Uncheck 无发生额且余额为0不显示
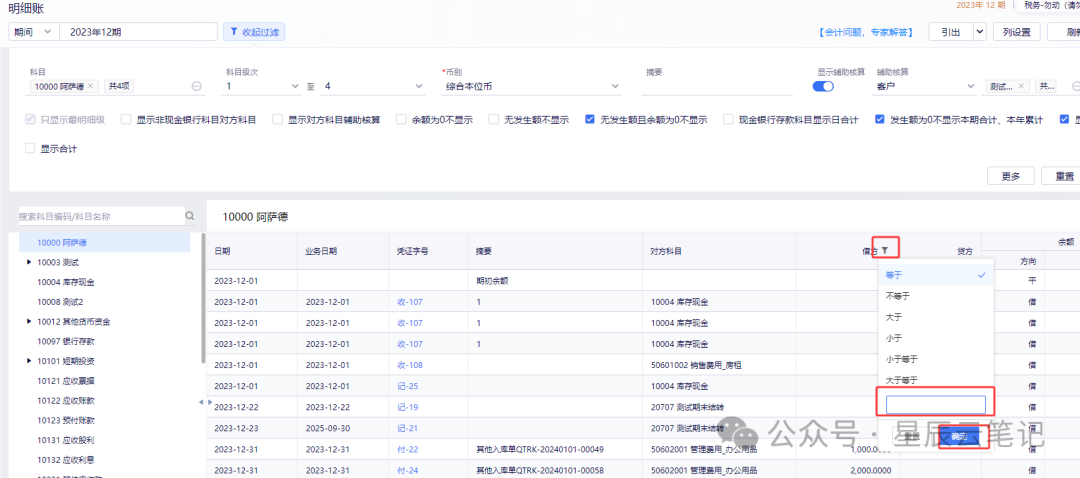Screen dimensions: 1080x478 coord(590,119)
